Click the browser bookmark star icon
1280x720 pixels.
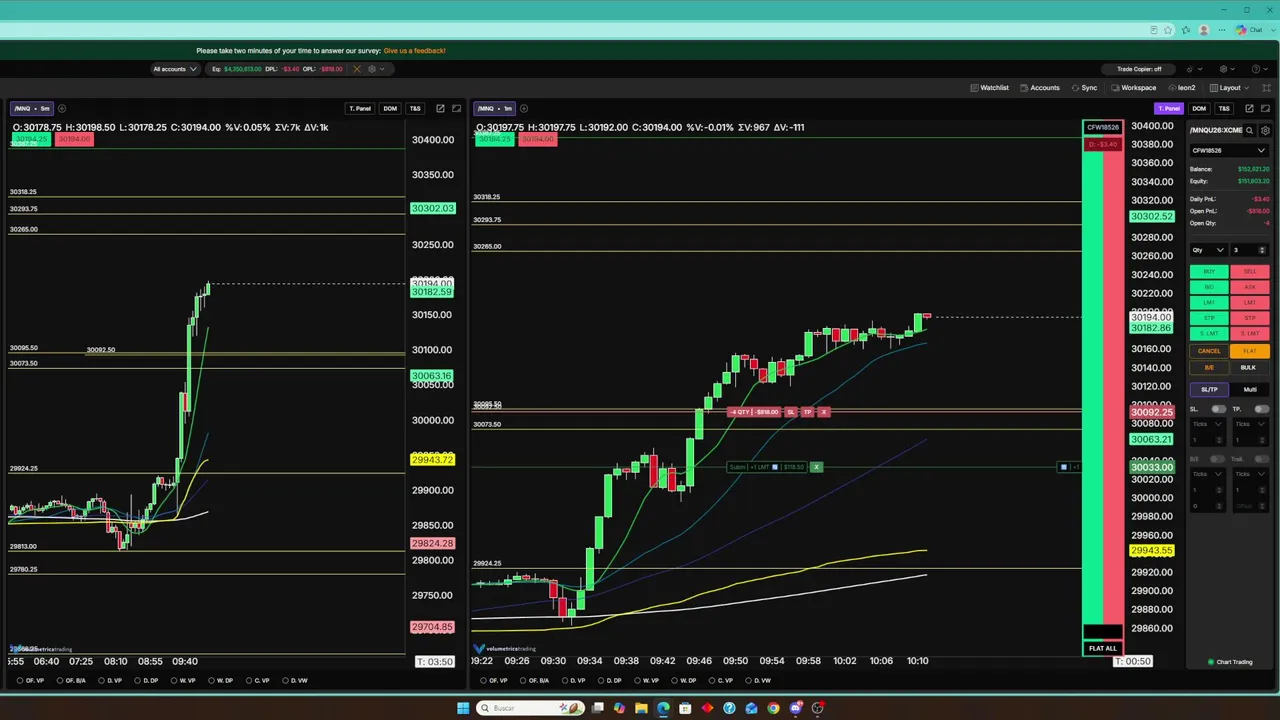coord(1168,30)
